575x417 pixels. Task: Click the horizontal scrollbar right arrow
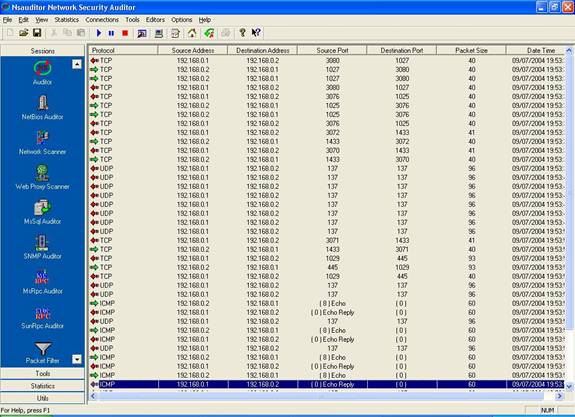pyautogui.click(x=560, y=396)
